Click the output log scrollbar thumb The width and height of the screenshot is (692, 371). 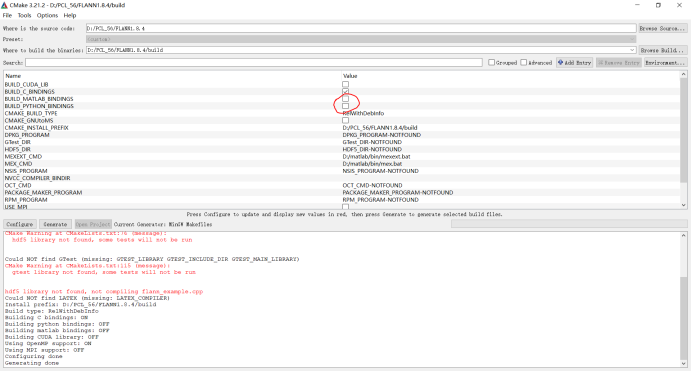(684, 318)
